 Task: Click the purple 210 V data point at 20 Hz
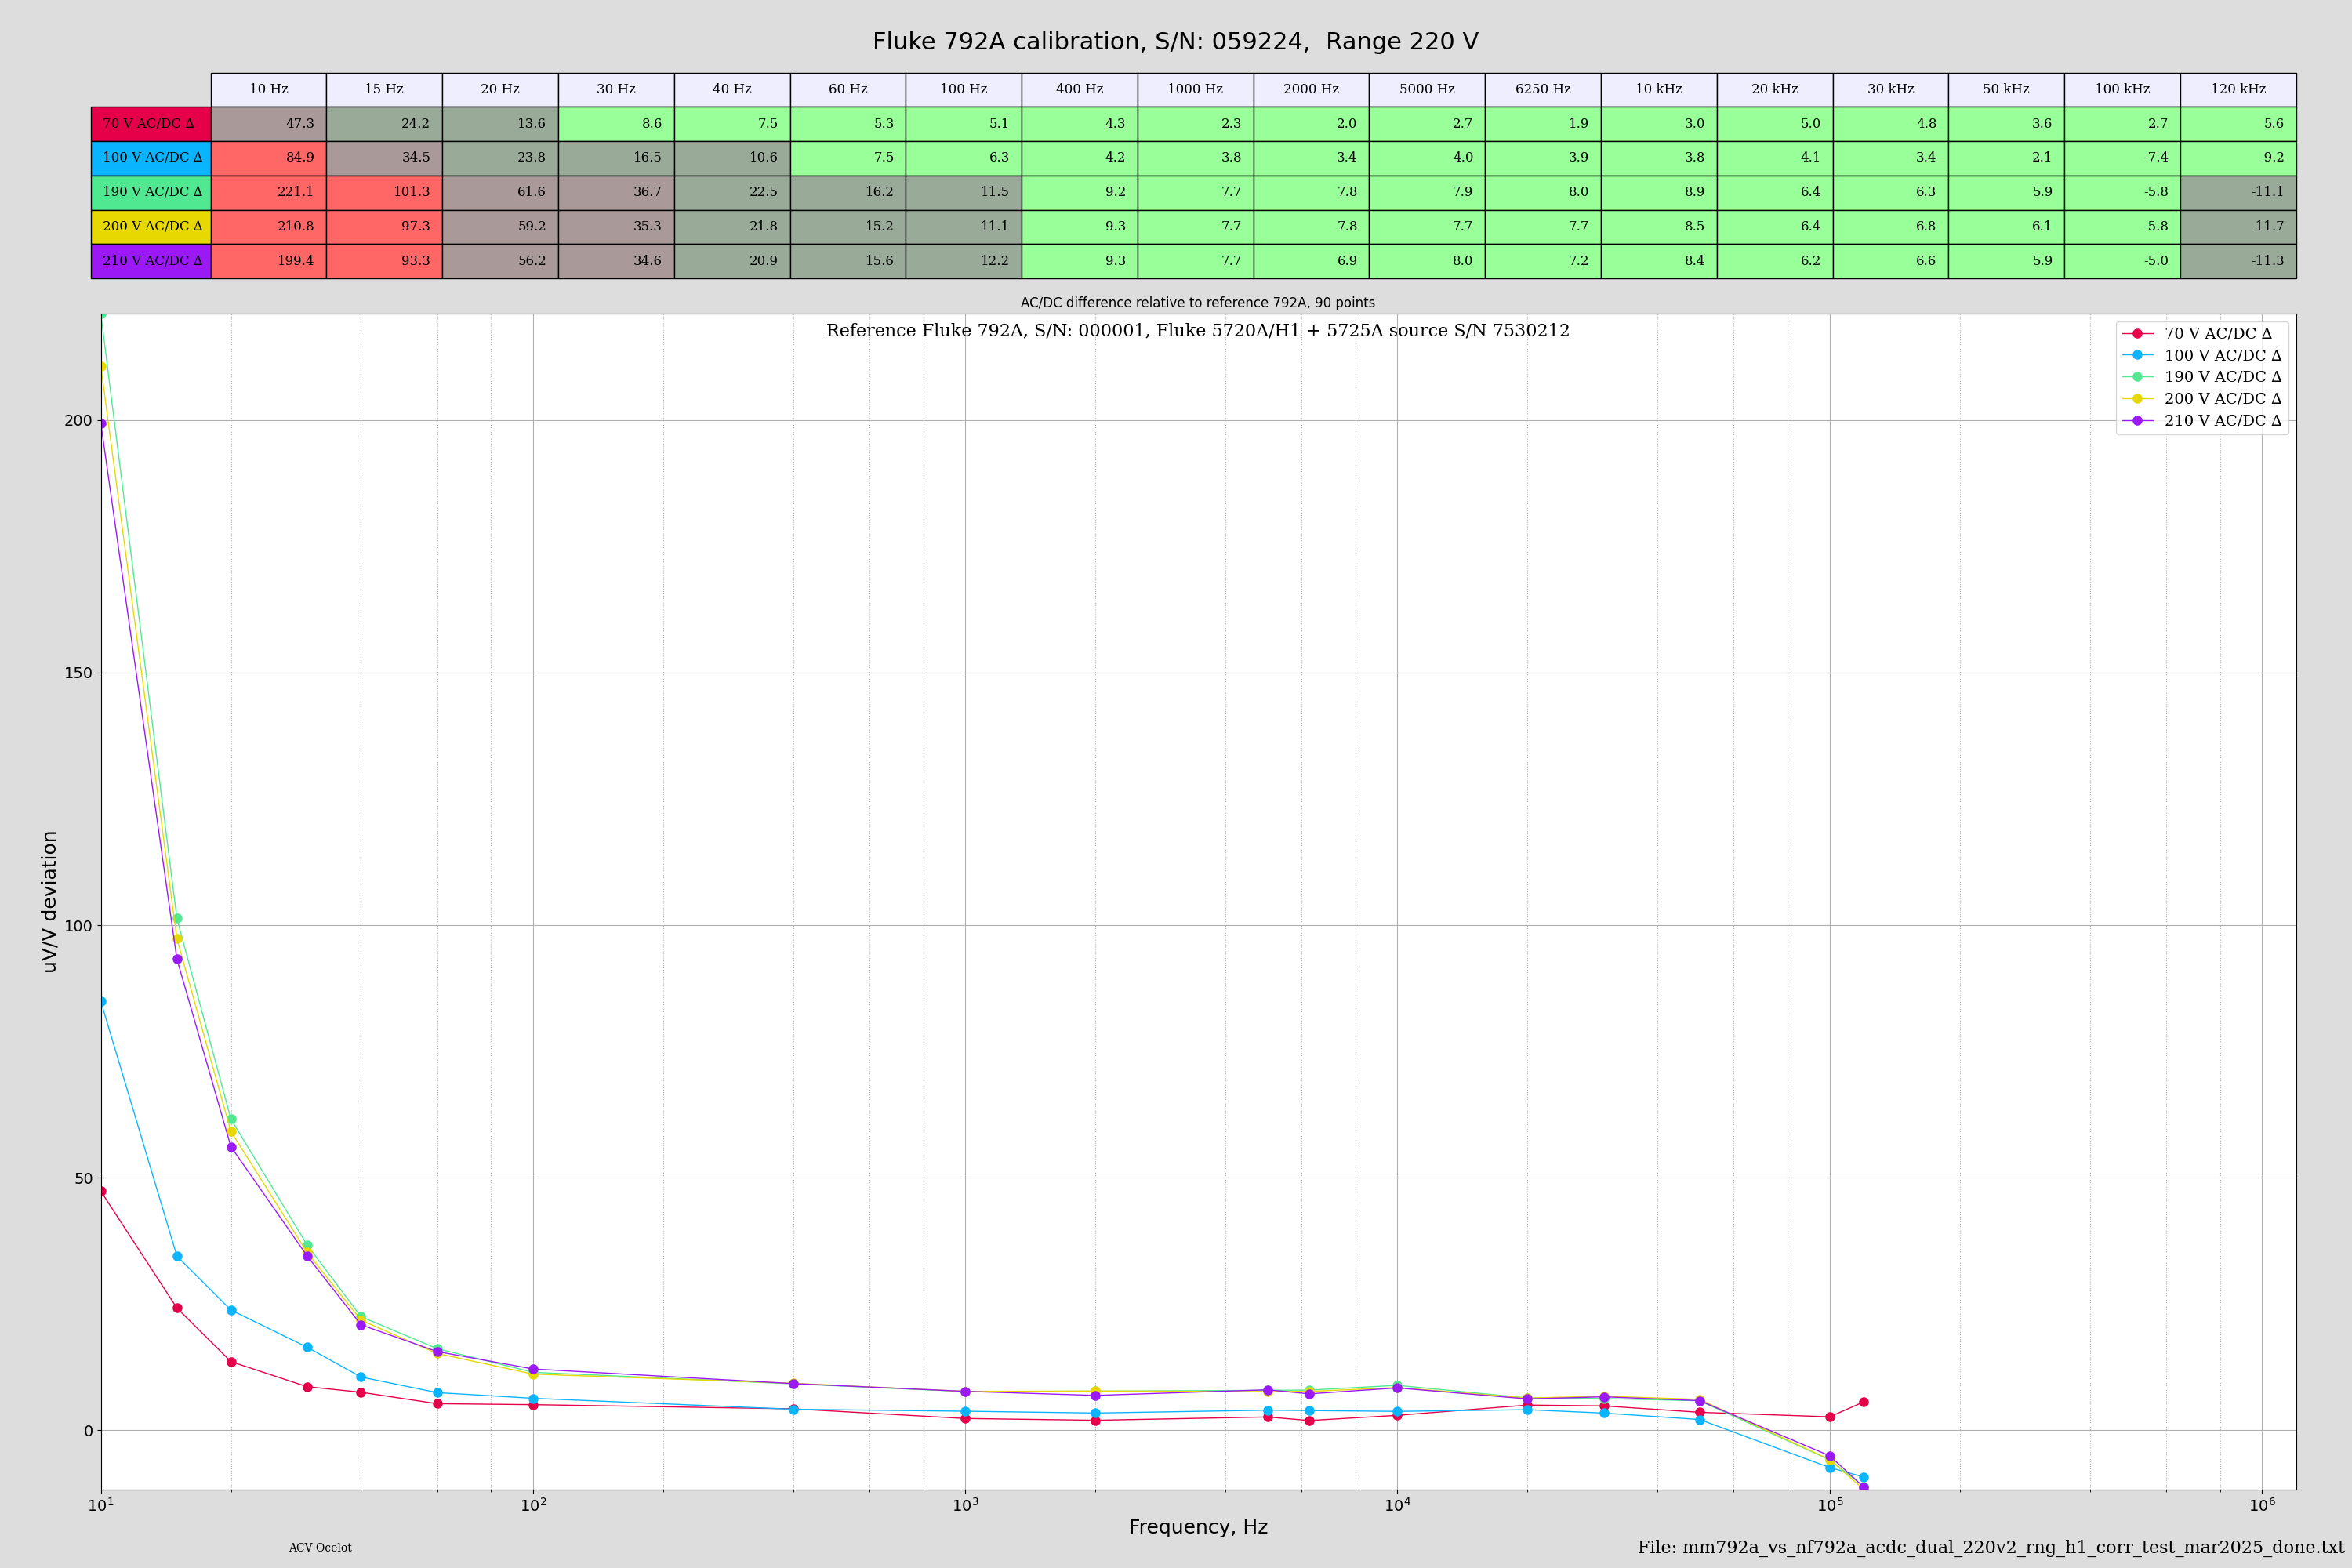coord(231,1147)
